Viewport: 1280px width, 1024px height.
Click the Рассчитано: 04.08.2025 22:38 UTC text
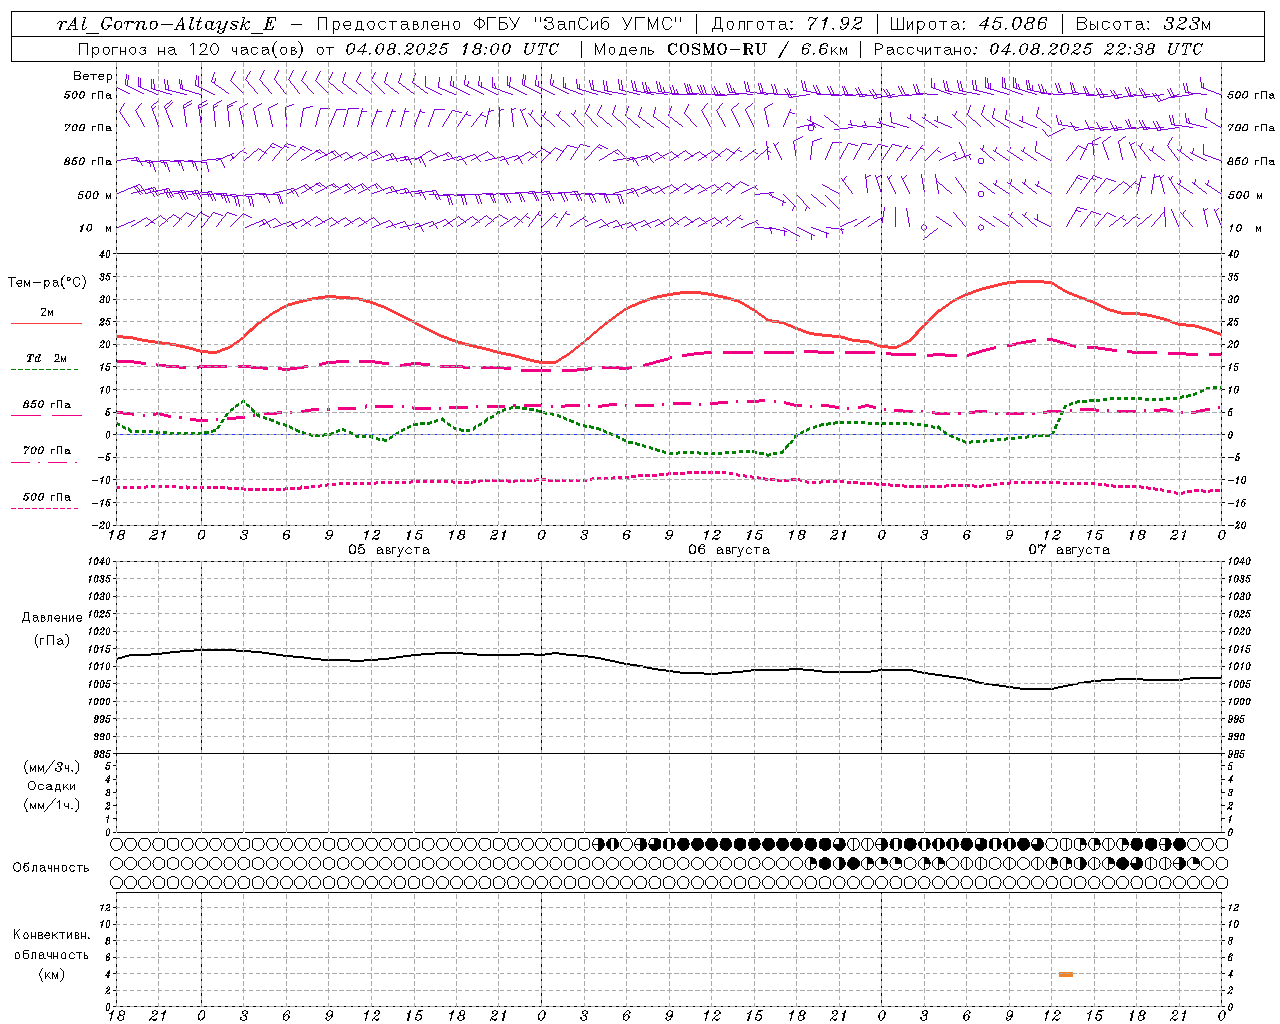pyautogui.click(x=1038, y=49)
